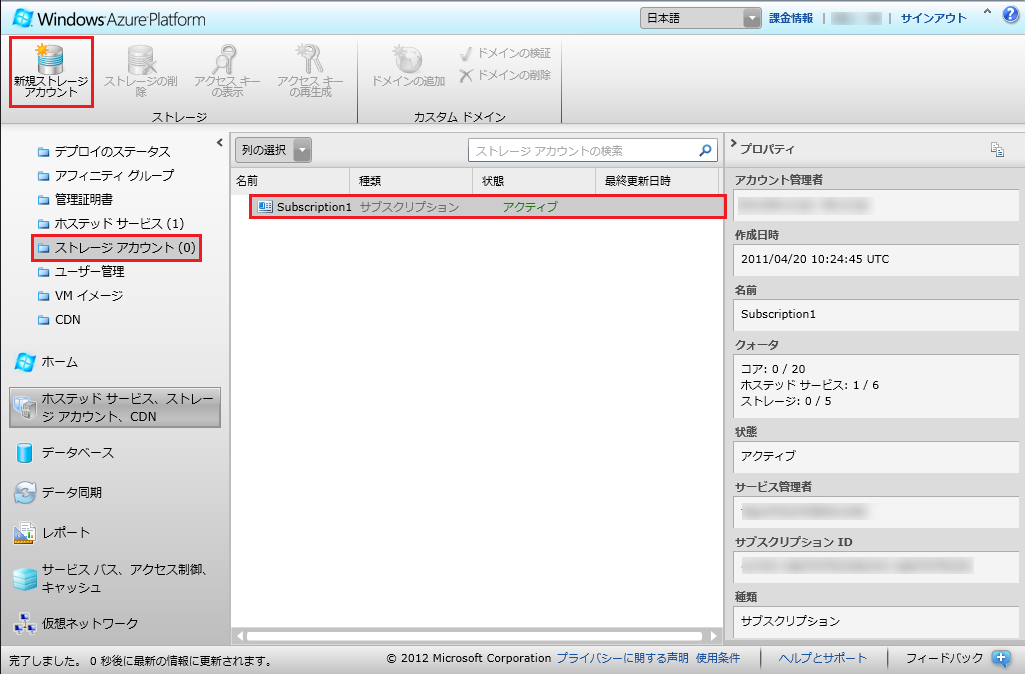Select ホステッド サービス (1) in the tree
The height and width of the screenshot is (674, 1025).
(x=111, y=224)
